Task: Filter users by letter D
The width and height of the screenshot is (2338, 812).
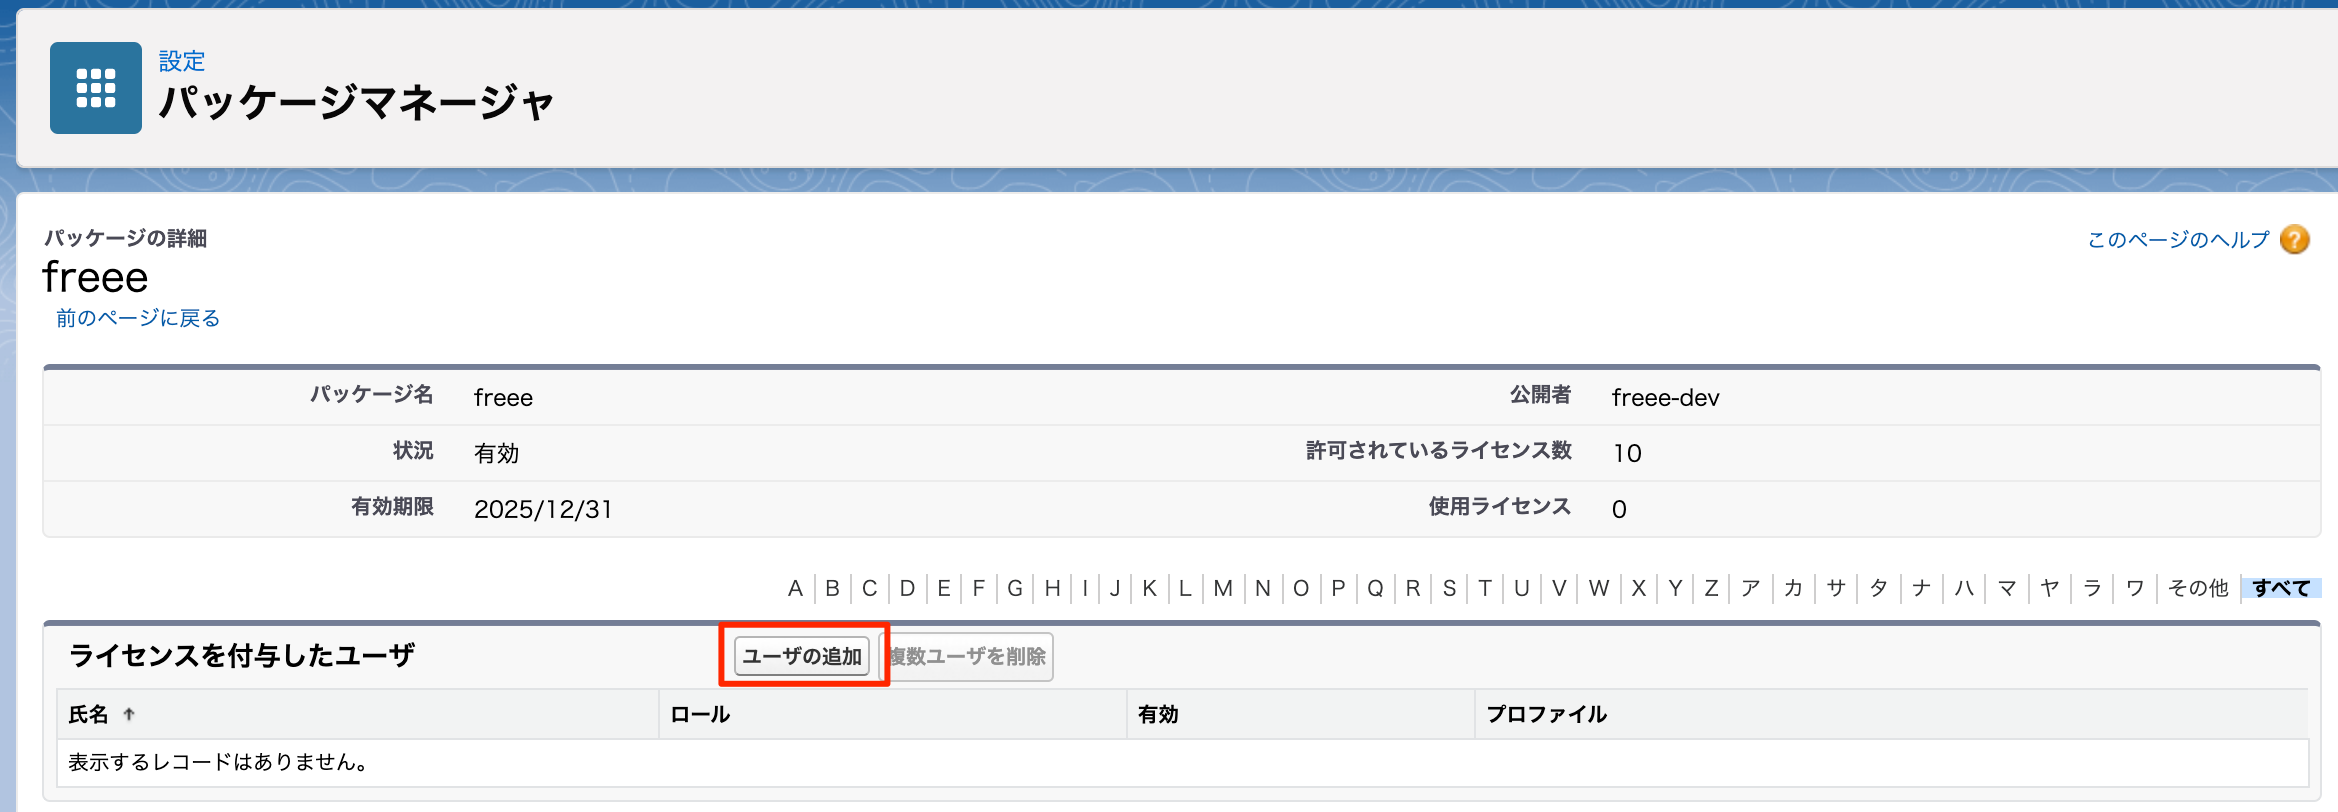Action: (907, 588)
